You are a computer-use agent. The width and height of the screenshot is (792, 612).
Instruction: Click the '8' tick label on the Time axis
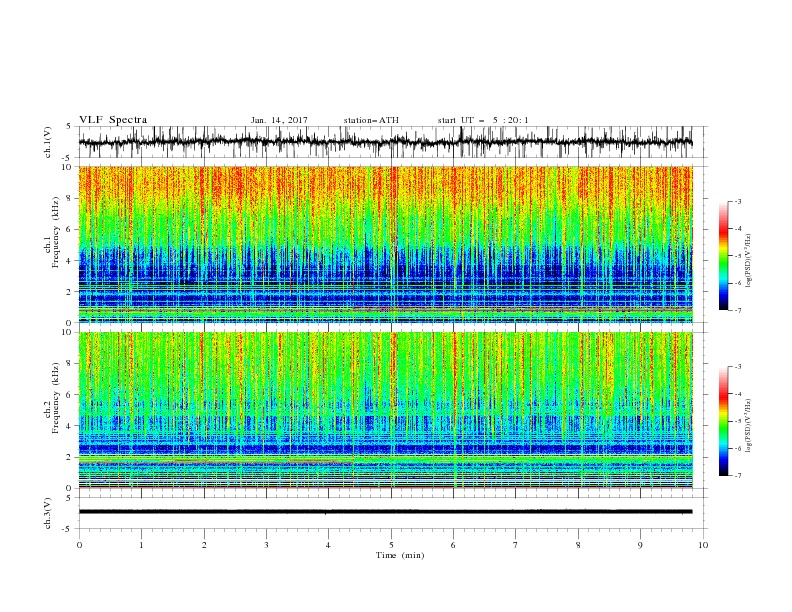(578, 545)
